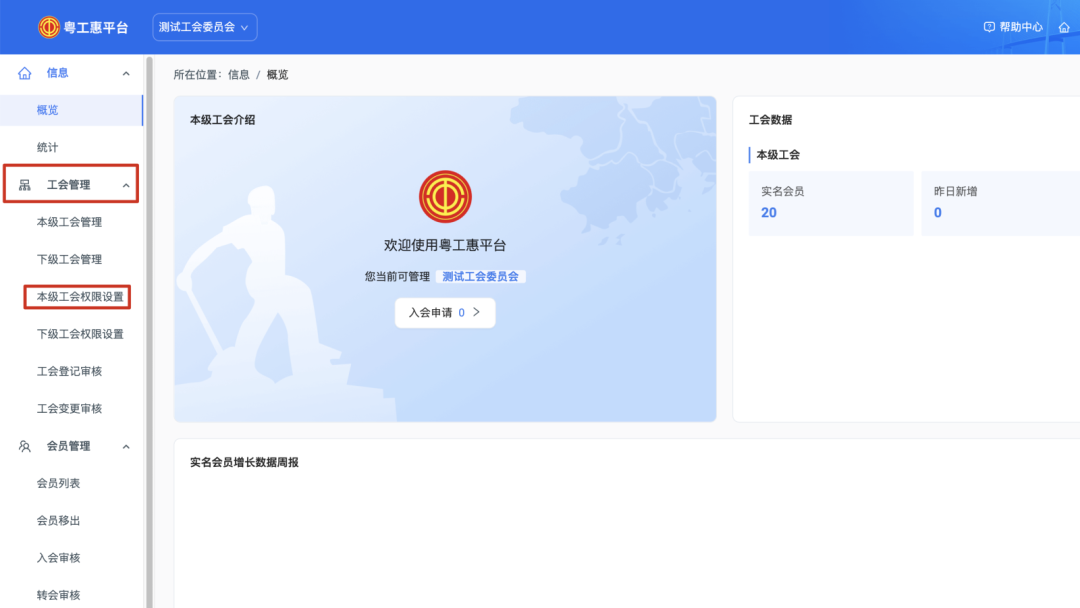Click the sidebar vertical scrollbar

pos(149,331)
